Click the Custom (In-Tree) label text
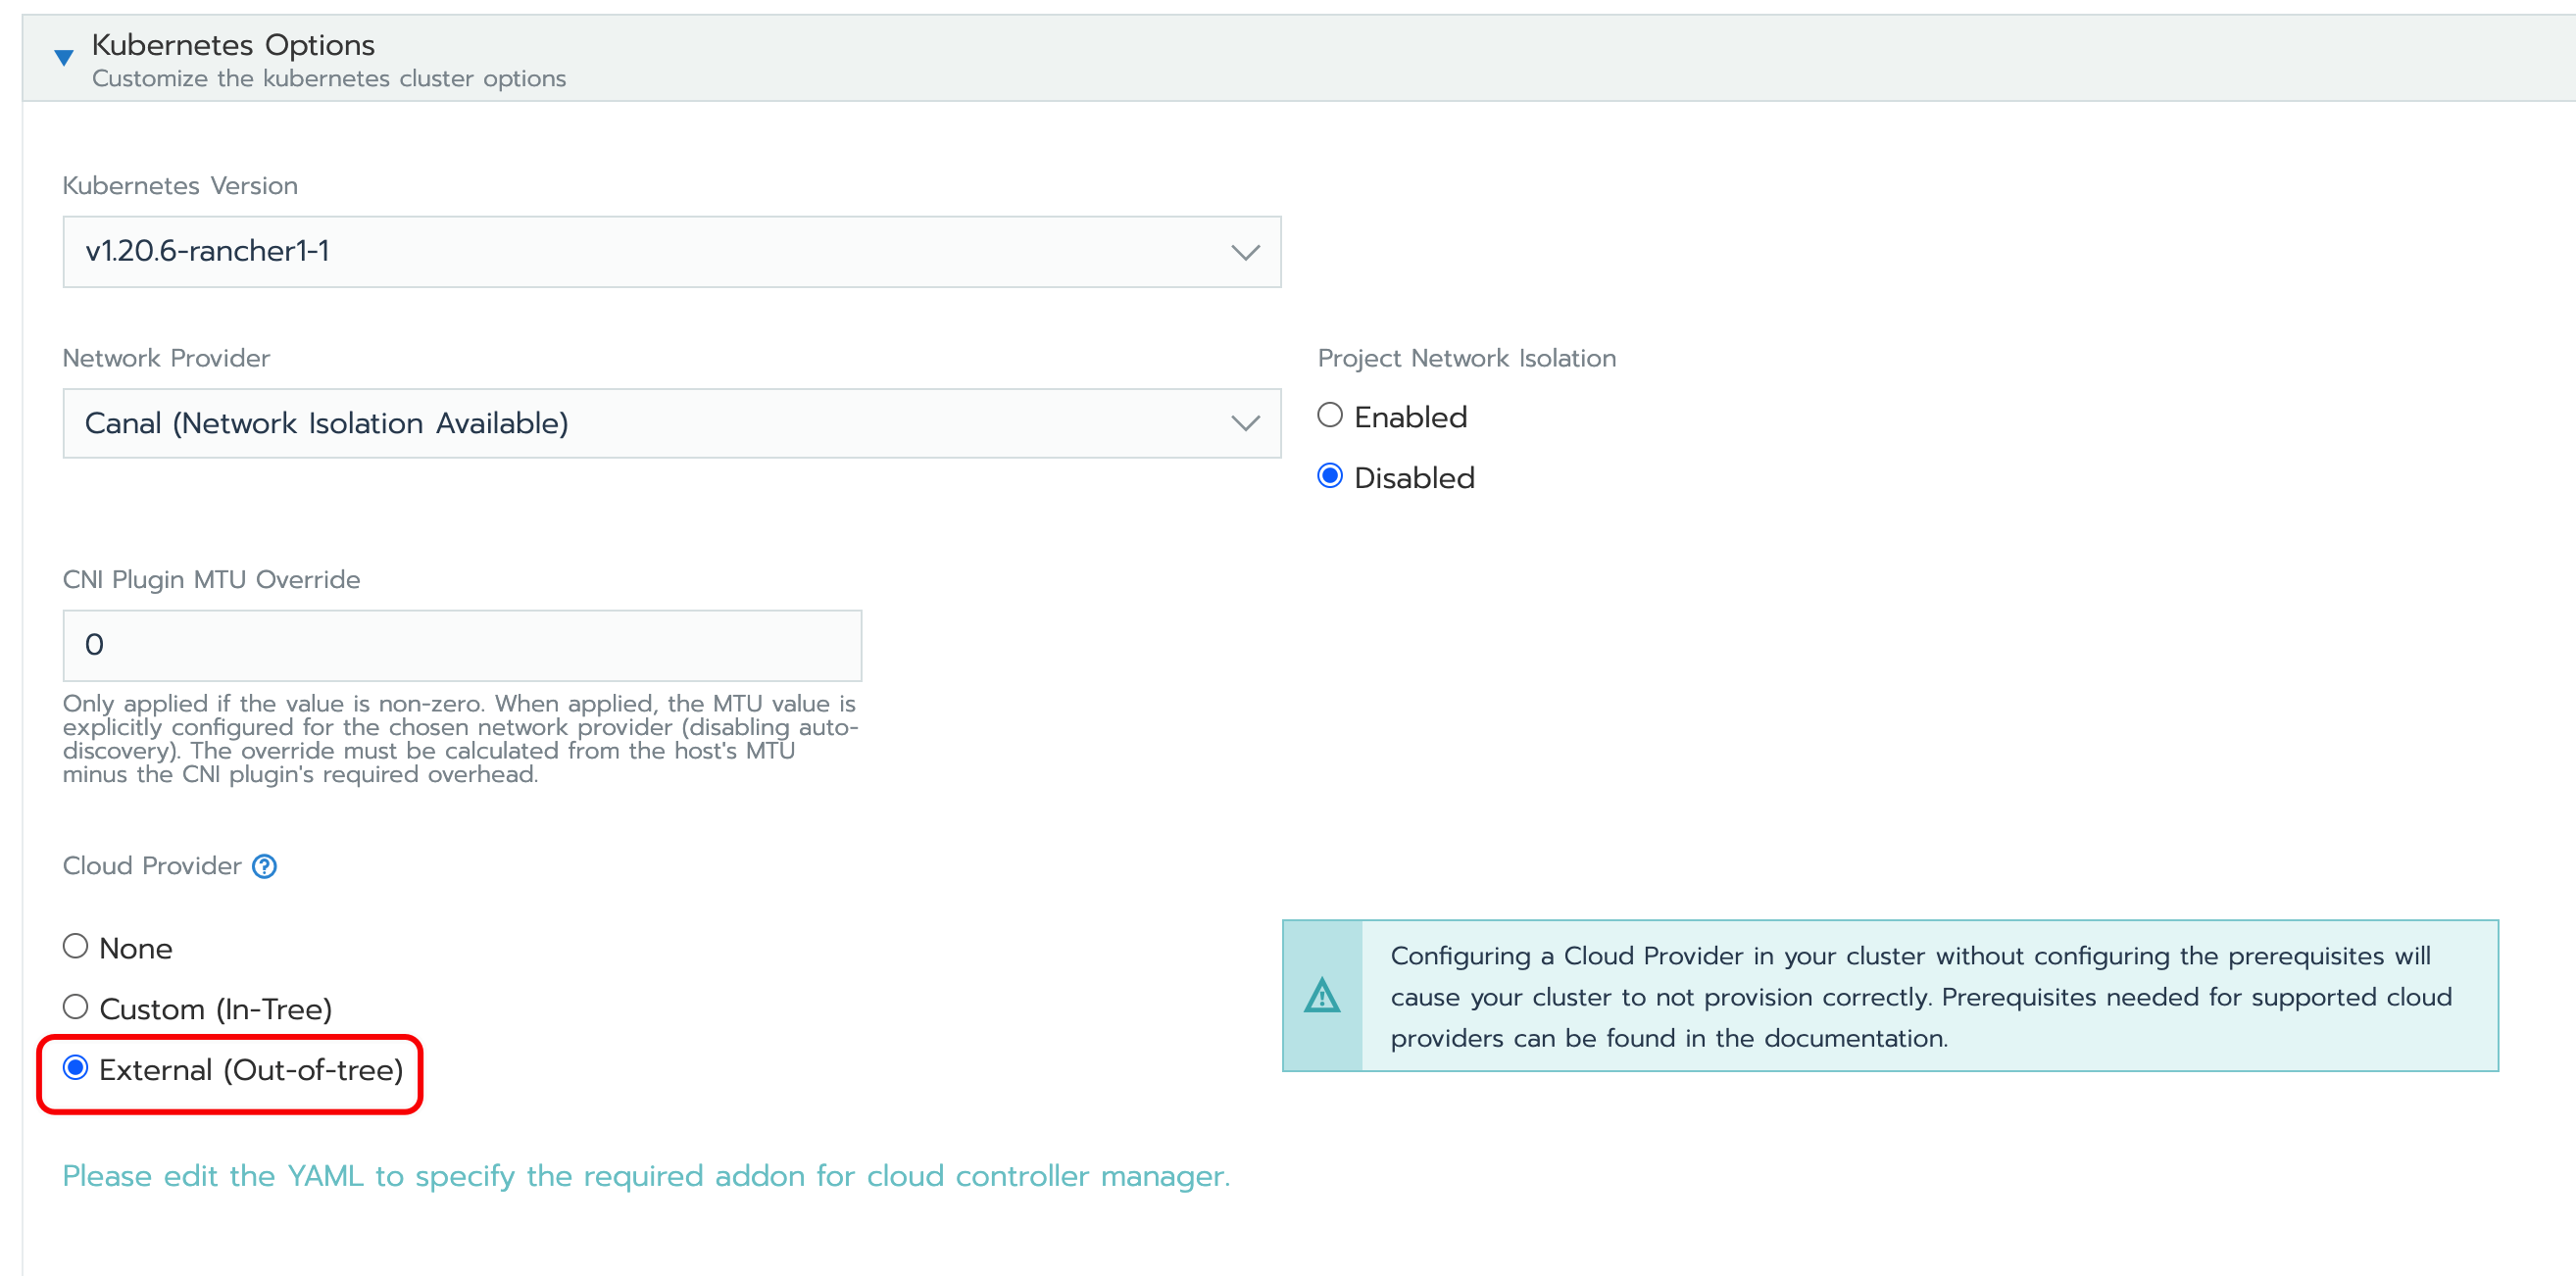This screenshot has width=2576, height=1276. [216, 1009]
